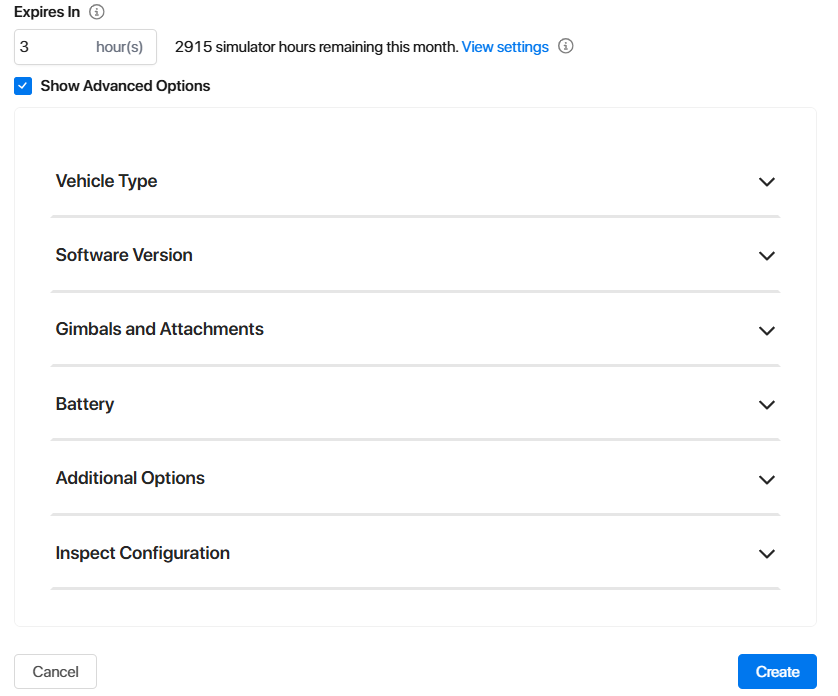Select the Additional Options section title
The image size is (838, 696).
[x=130, y=478]
